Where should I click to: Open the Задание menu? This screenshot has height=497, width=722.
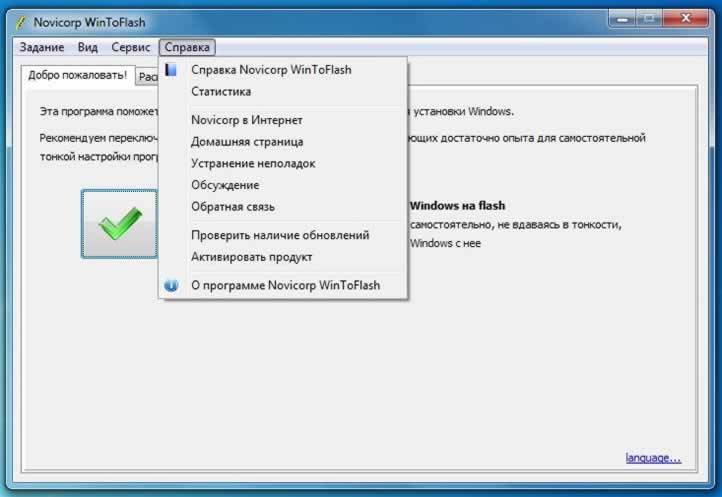point(41,47)
